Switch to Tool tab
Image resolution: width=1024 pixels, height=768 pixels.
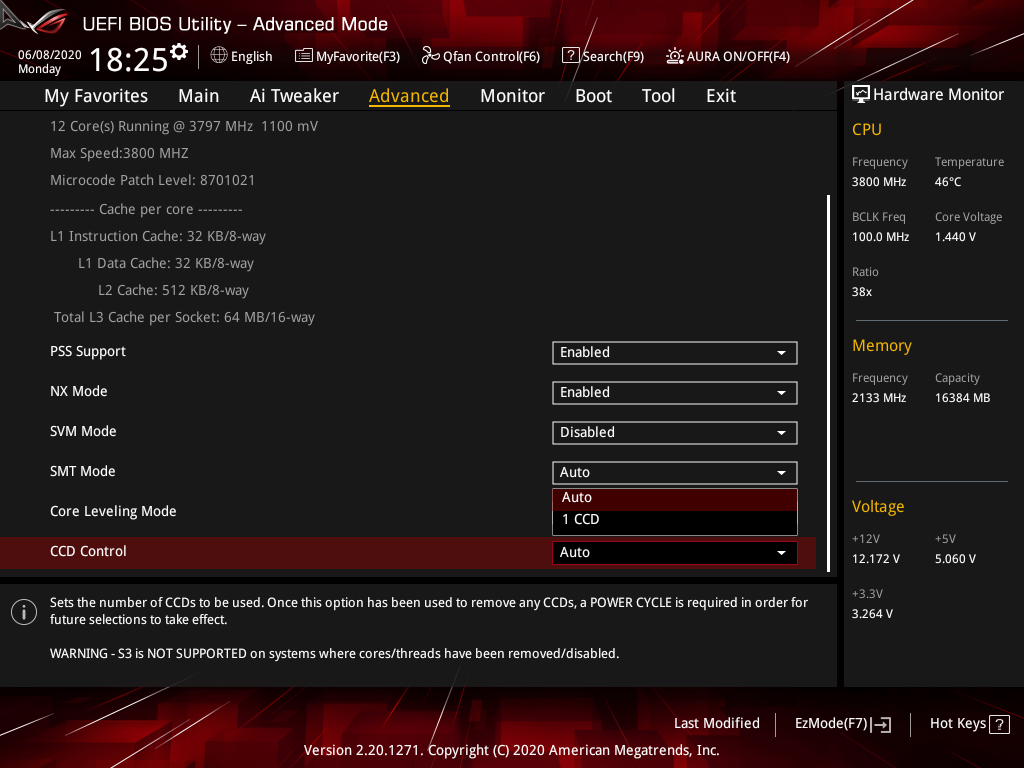point(658,96)
